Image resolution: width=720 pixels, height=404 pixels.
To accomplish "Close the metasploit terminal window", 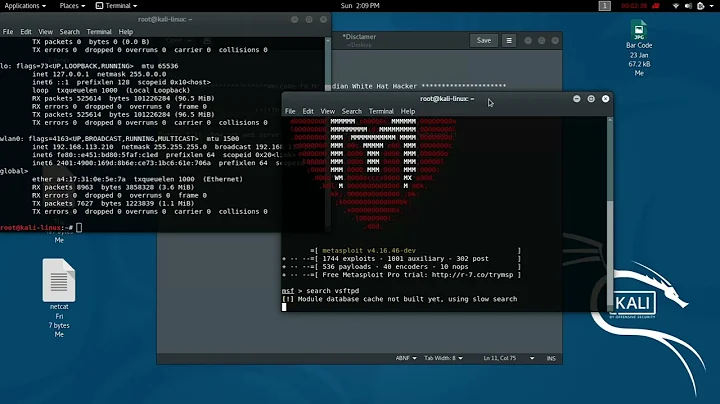I will (x=606, y=99).
